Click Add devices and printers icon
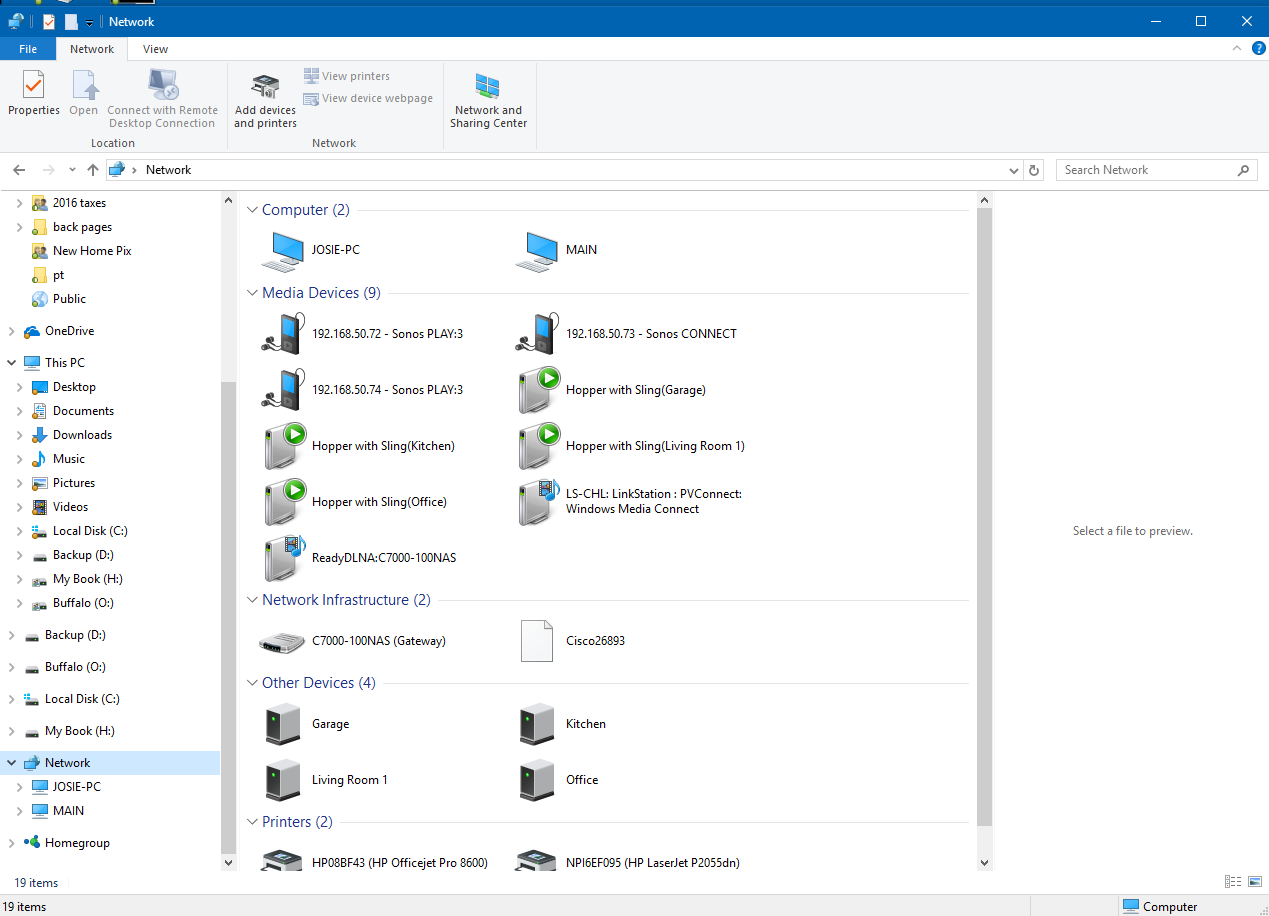This screenshot has height=916, width=1269. click(x=265, y=100)
